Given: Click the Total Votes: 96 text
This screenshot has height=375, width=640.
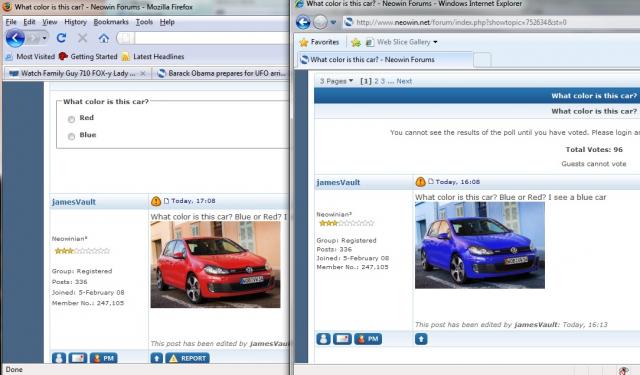Looking at the screenshot, I should (x=594, y=149).
